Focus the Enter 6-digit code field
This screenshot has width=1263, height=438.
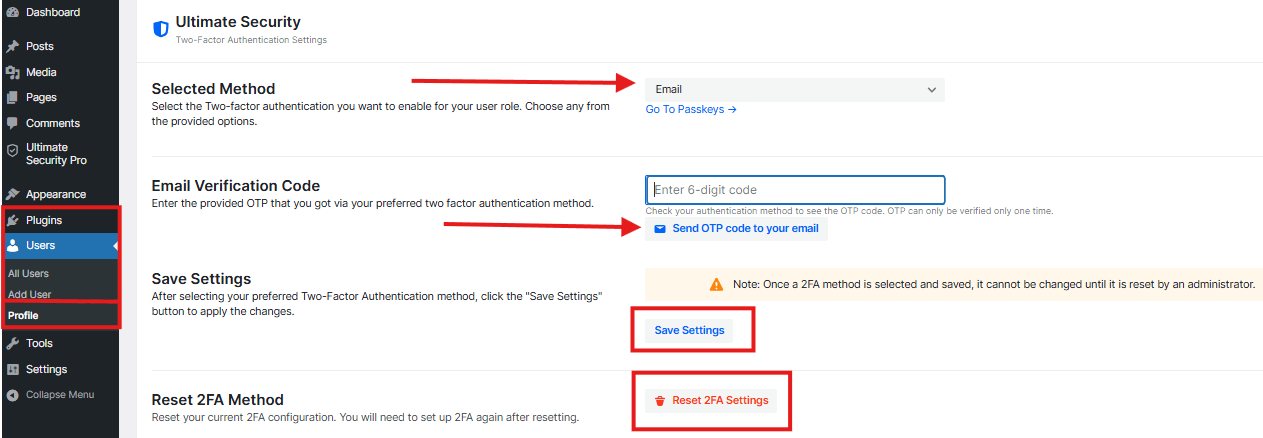tap(795, 190)
